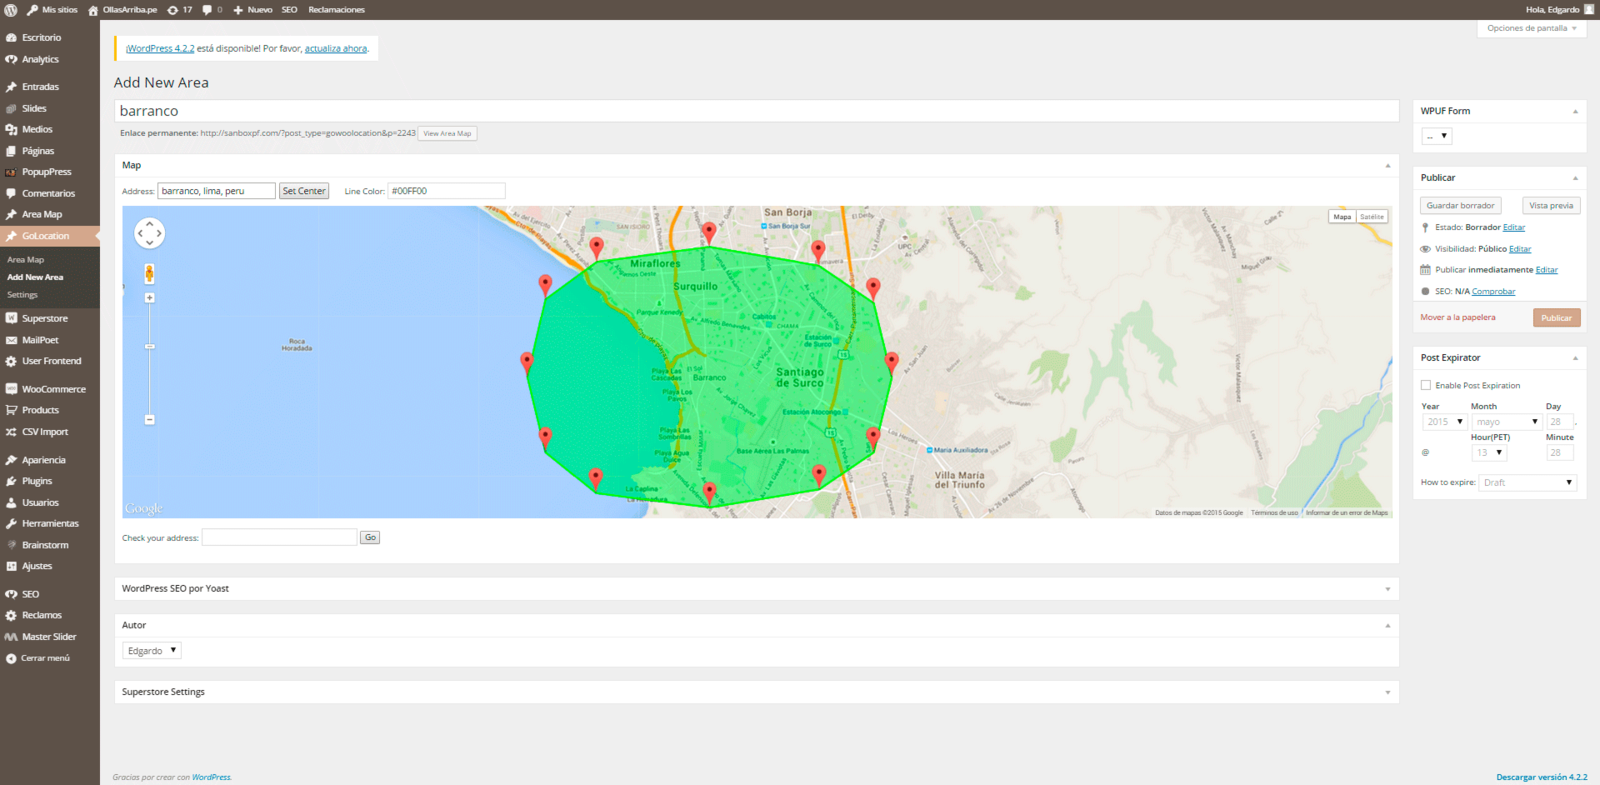The height and width of the screenshot is (785, 1600).
Task: Open the Autor dropdown showing Edgardo
Action: pyautogui.click(x=152, y=651)
